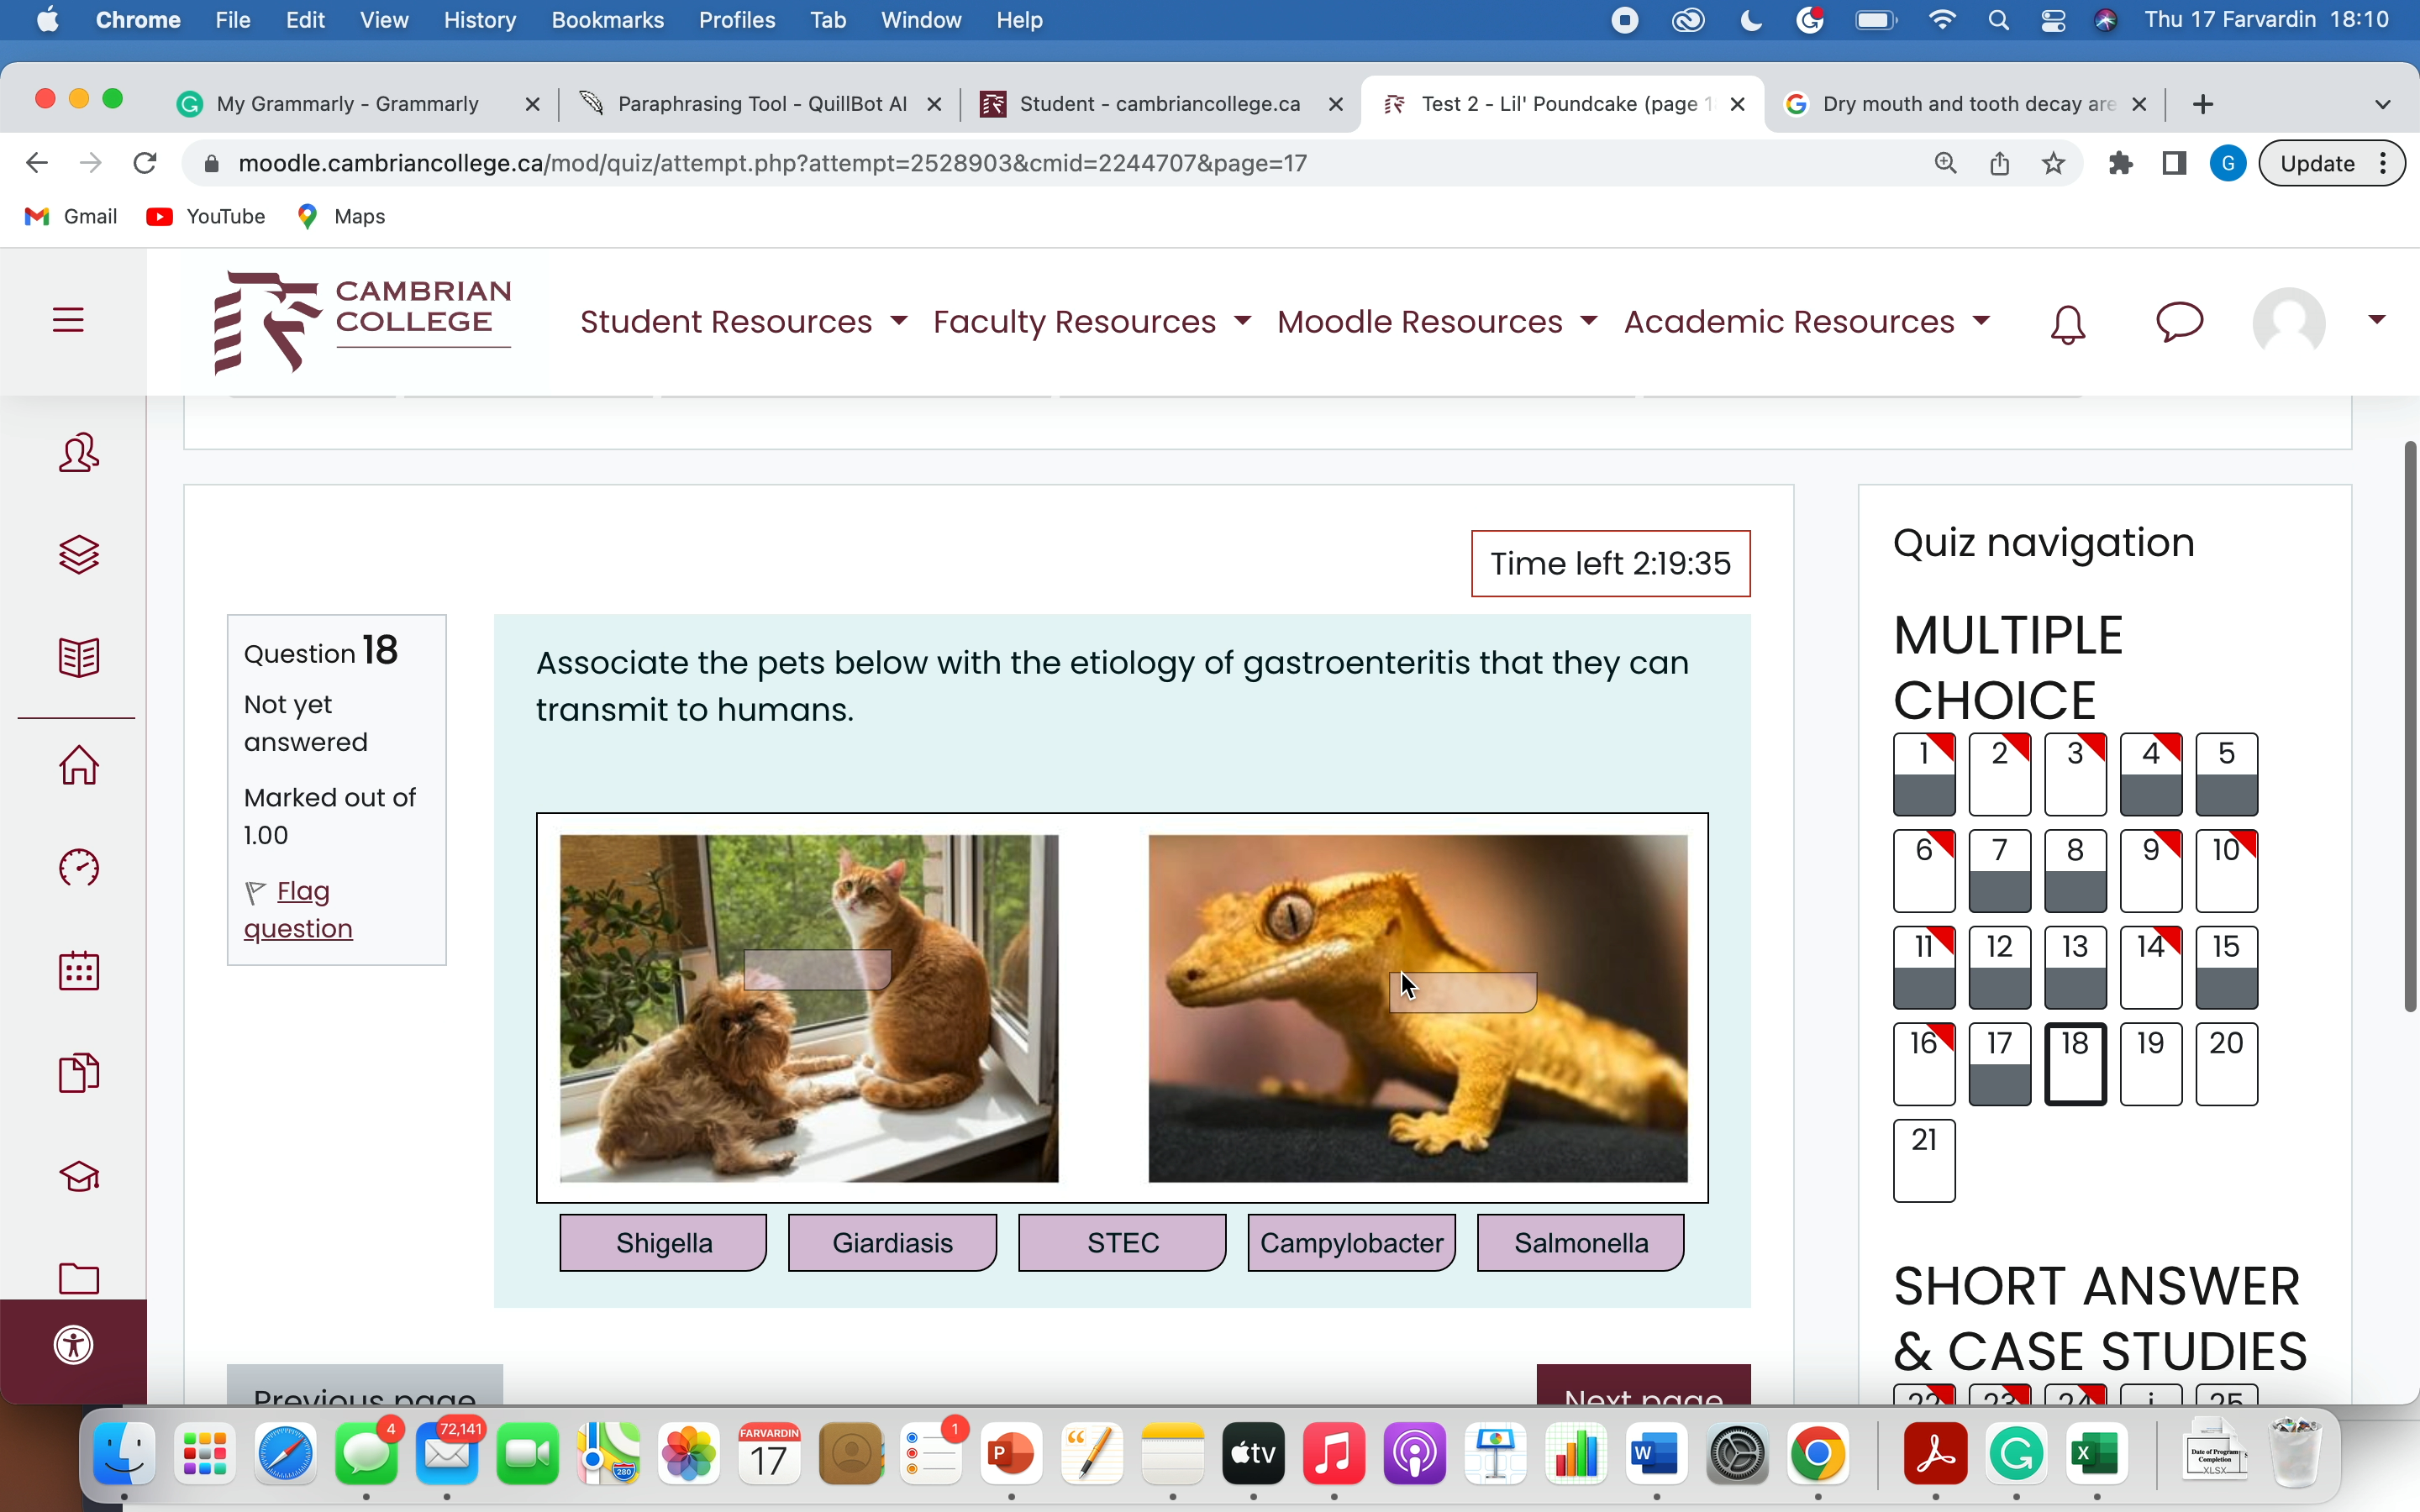The width and height of the screenshot is (2420, 1512).
Task: Click the dashboard gauge sidebar icon
Action: (79, 868)
